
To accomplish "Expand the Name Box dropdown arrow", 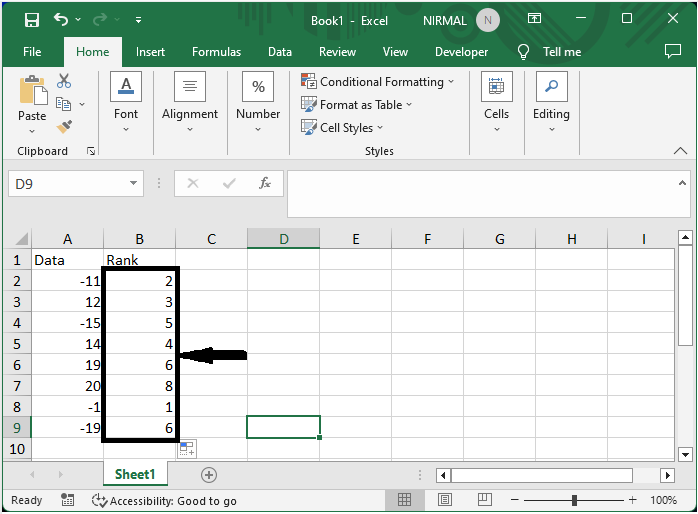I will (133, 183).
